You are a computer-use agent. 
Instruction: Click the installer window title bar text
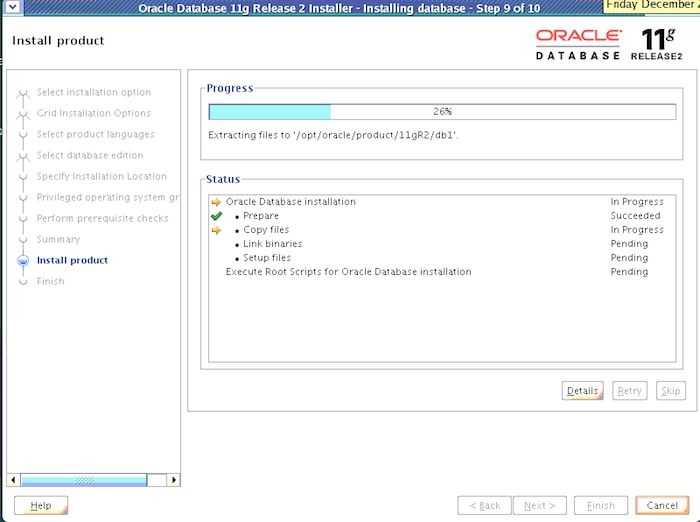339,8
